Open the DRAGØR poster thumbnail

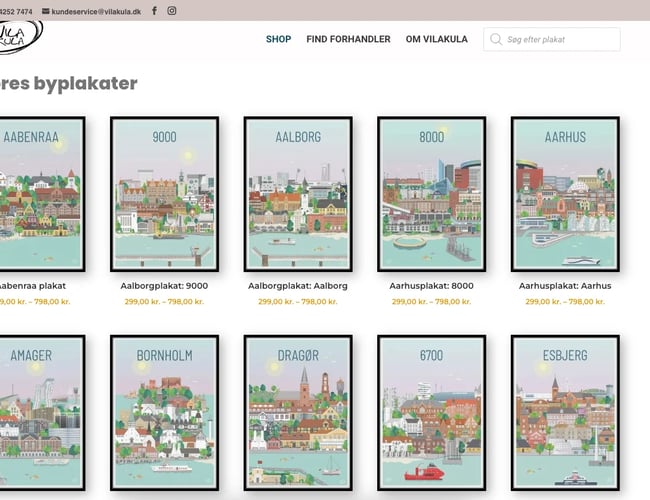point(298,413)
